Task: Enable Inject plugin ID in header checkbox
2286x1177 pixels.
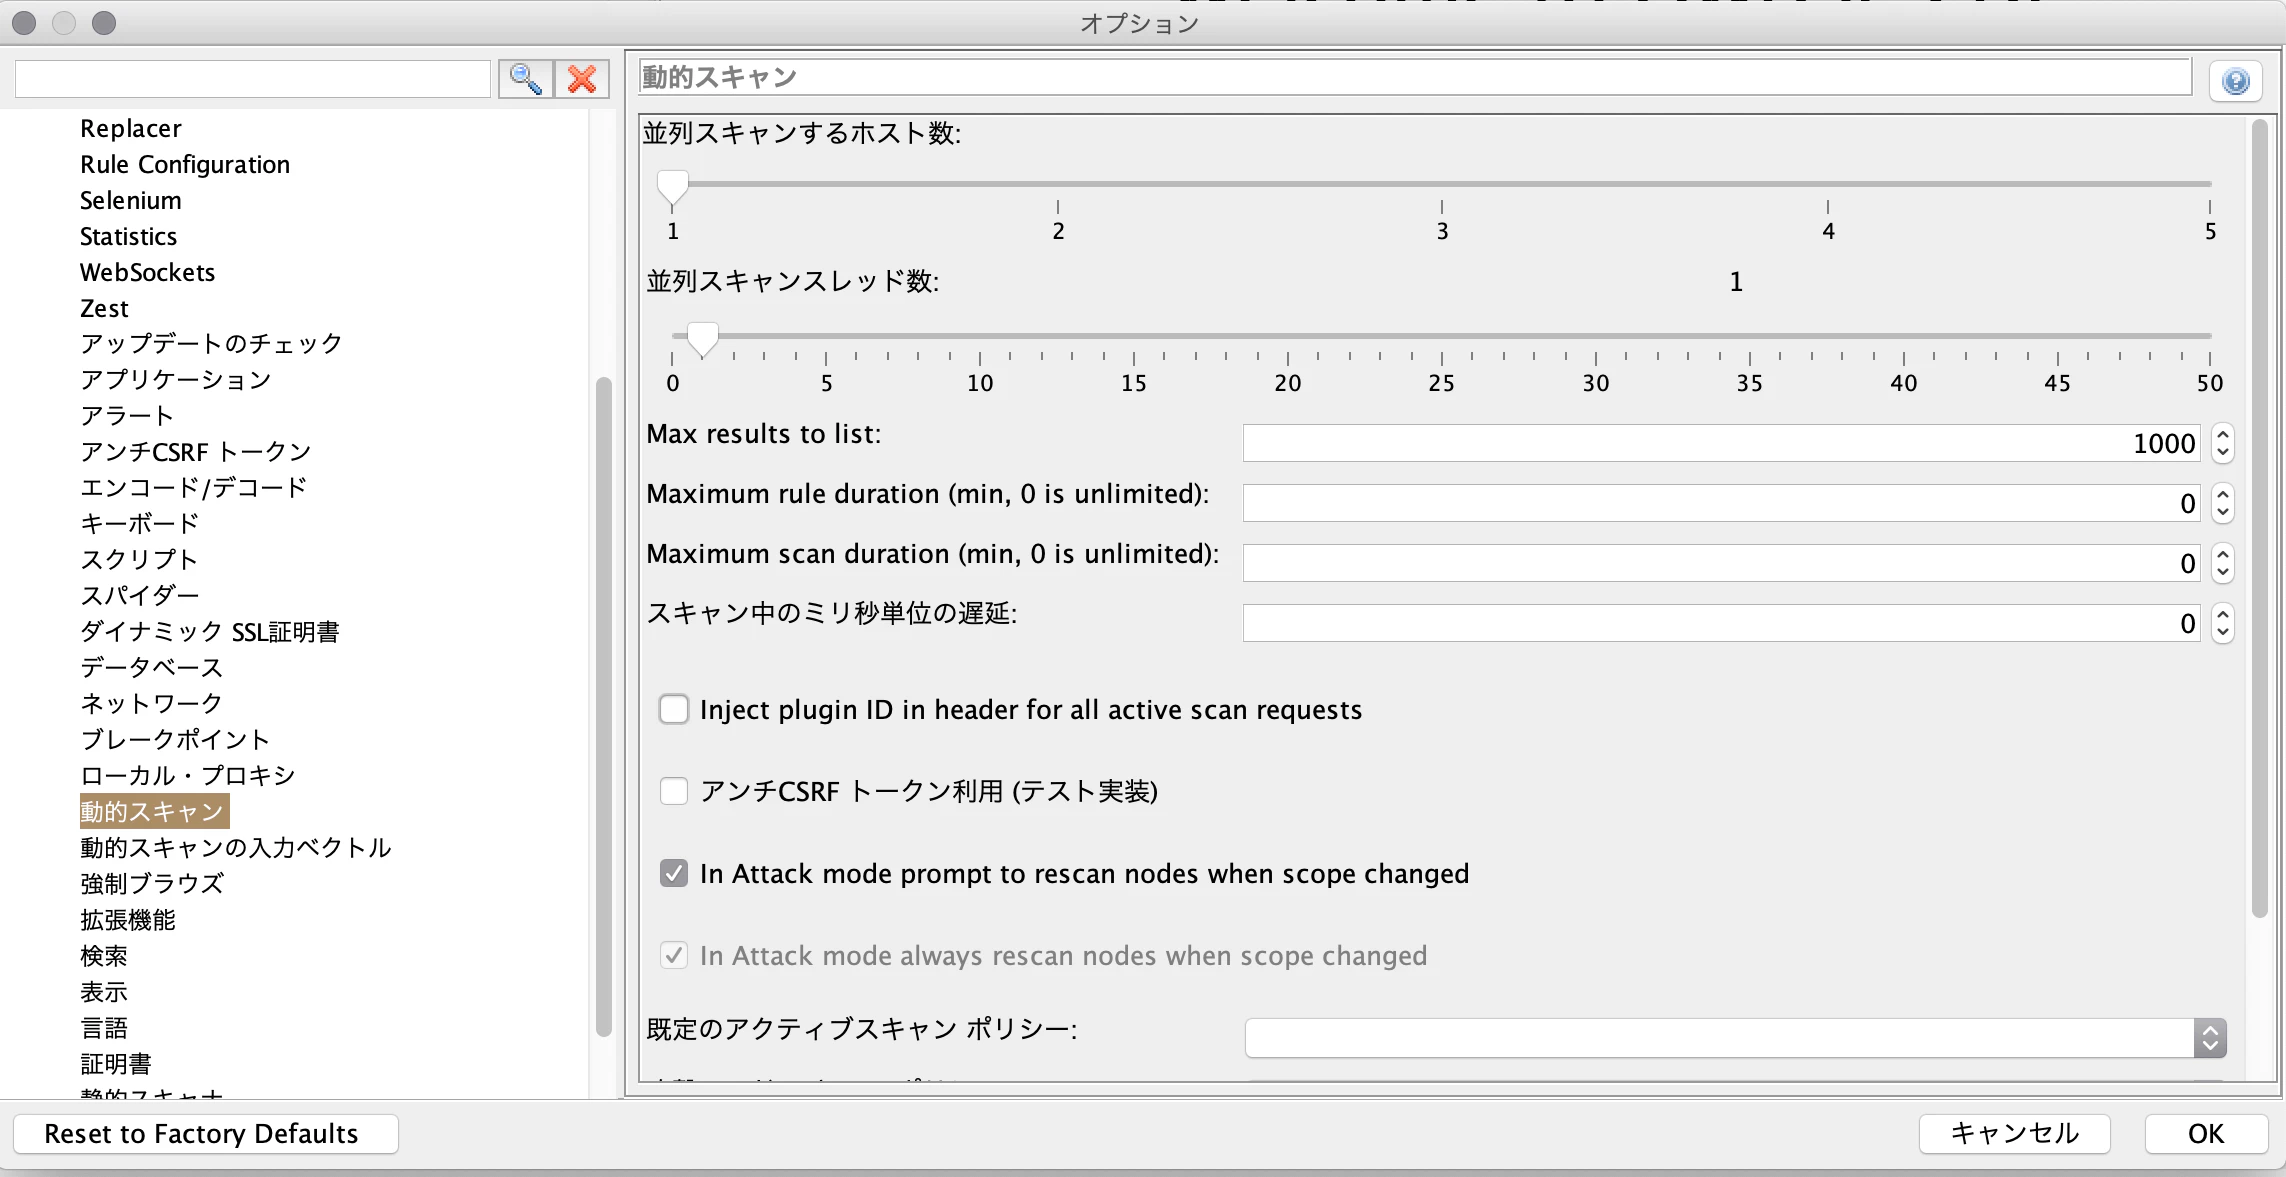Action: pos(674,709)
